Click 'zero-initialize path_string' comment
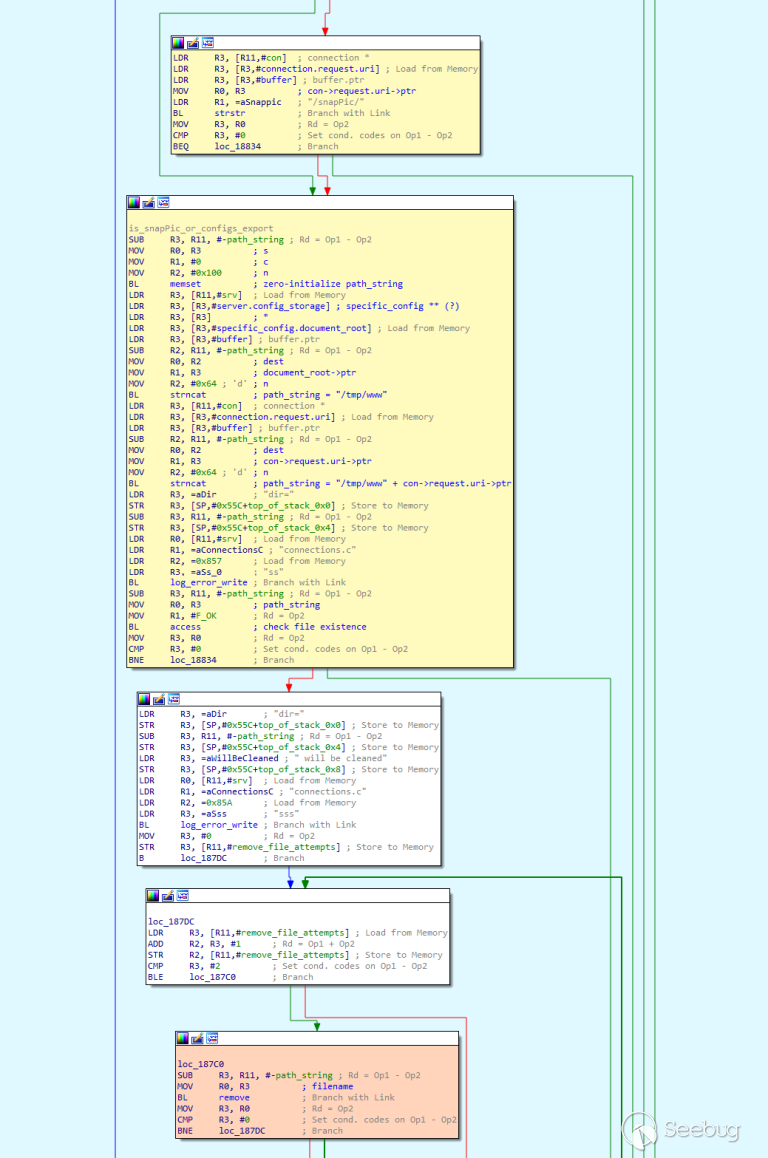 tap(333, 284)
